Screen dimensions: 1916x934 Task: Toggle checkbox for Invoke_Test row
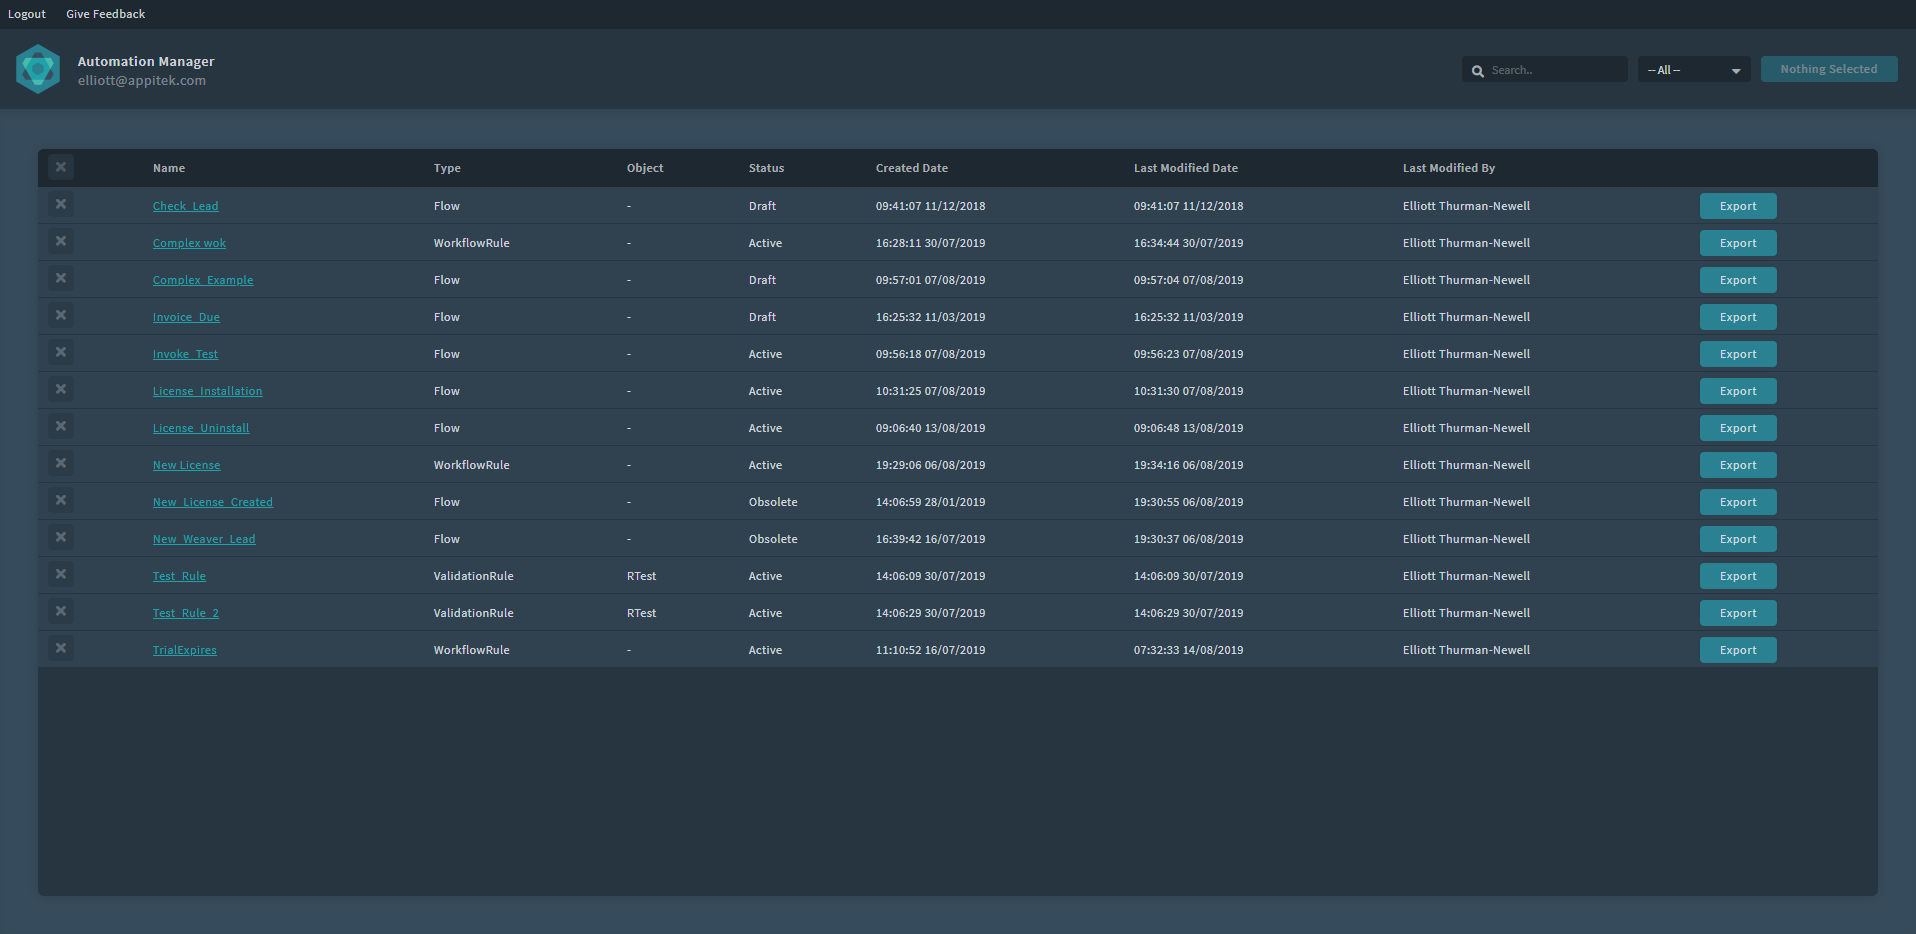[x=61, y=352]
